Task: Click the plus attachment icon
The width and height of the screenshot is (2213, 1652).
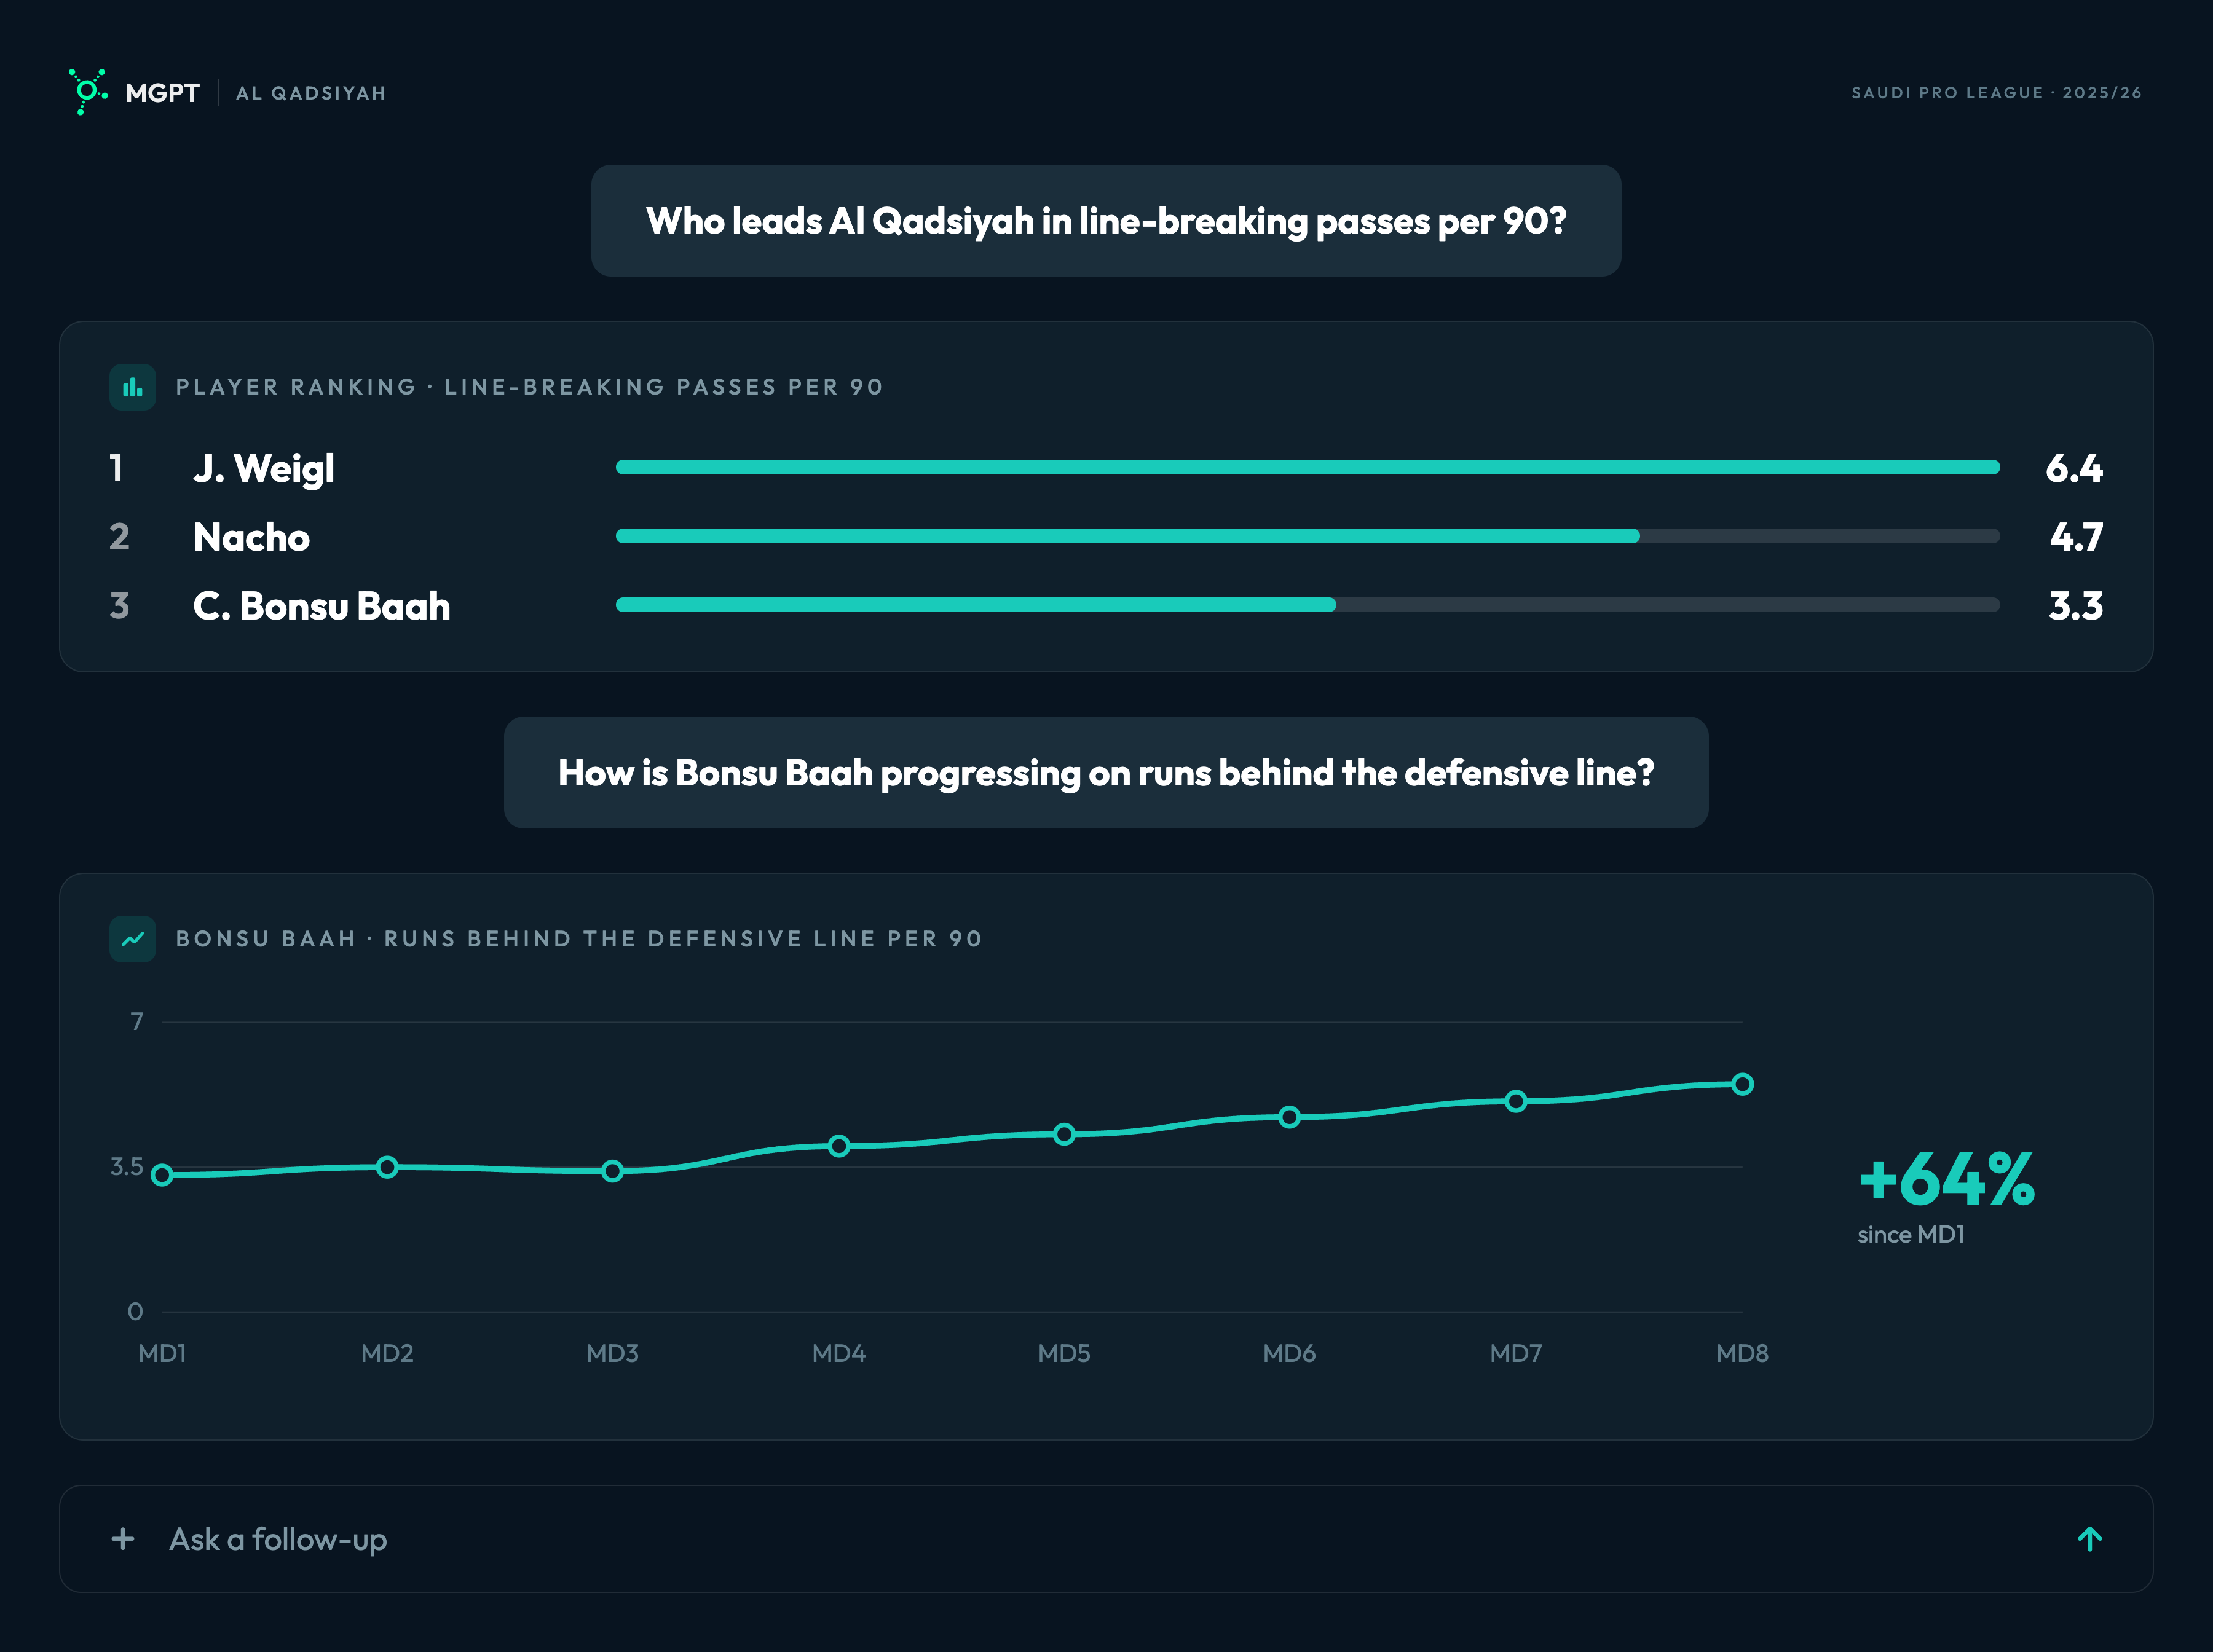Action: 123,1538
